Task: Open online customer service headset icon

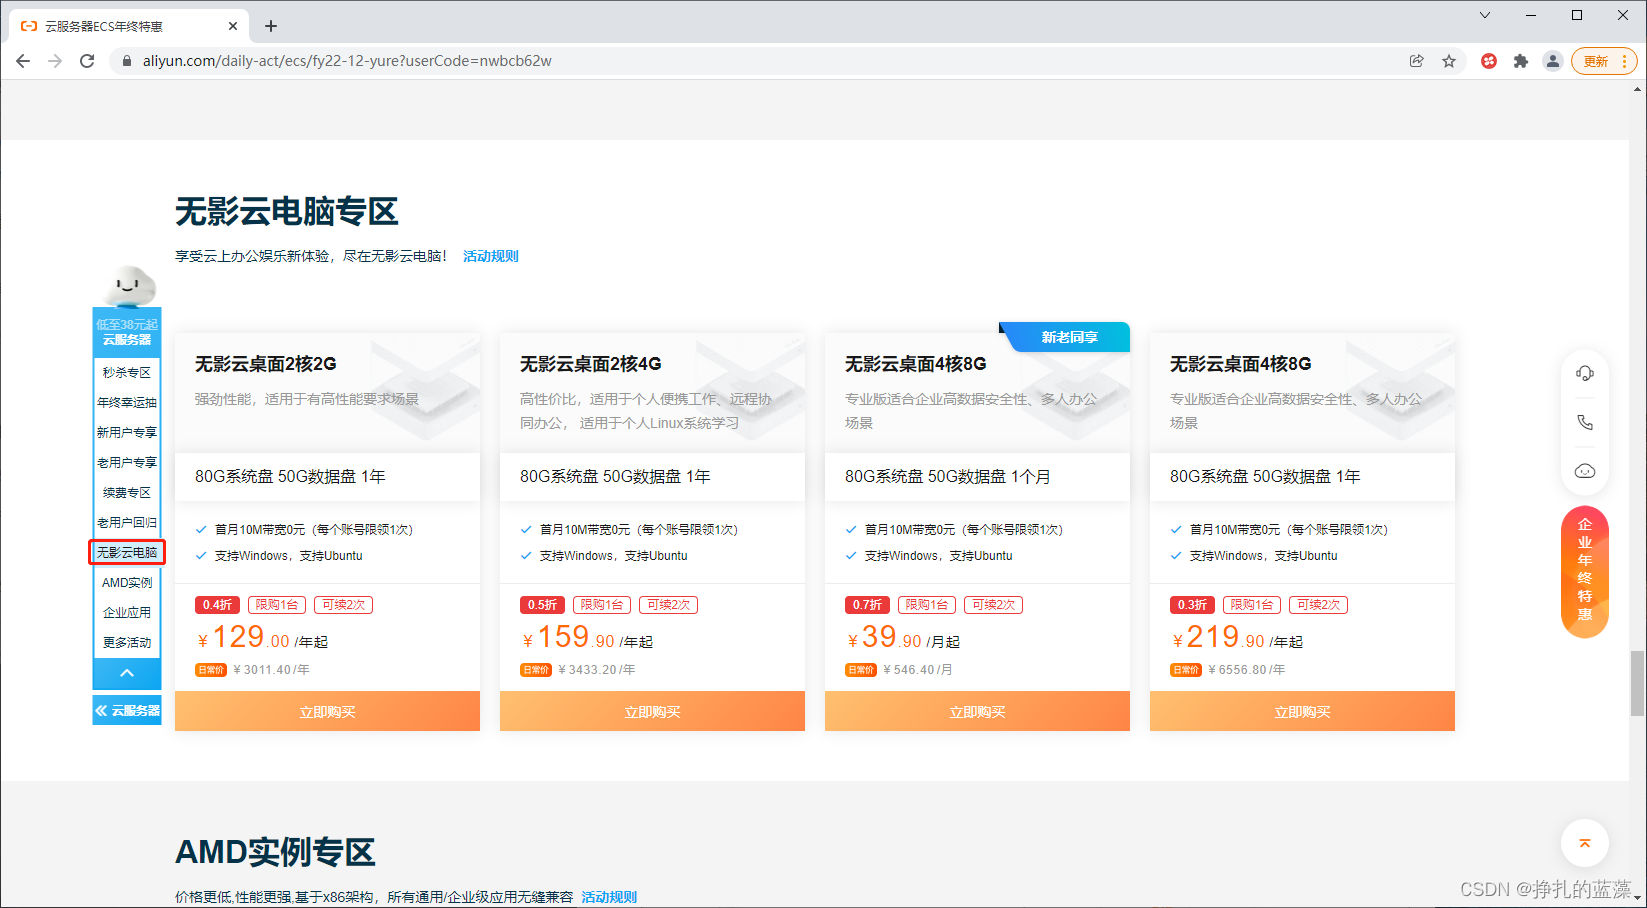Action: 1585,373
